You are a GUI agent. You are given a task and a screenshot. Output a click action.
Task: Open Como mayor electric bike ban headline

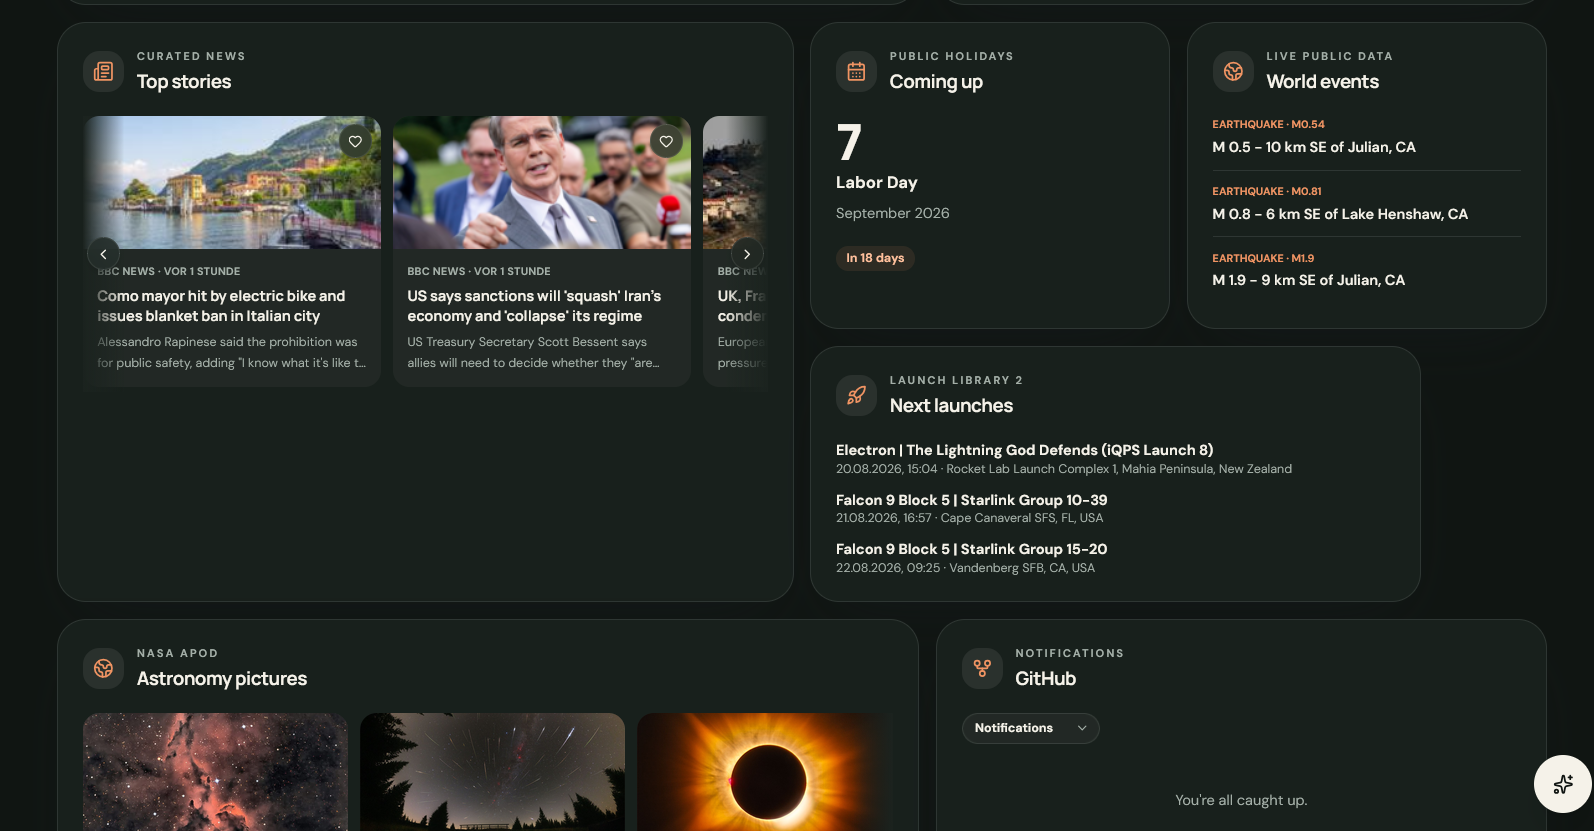tap(221, 306)
